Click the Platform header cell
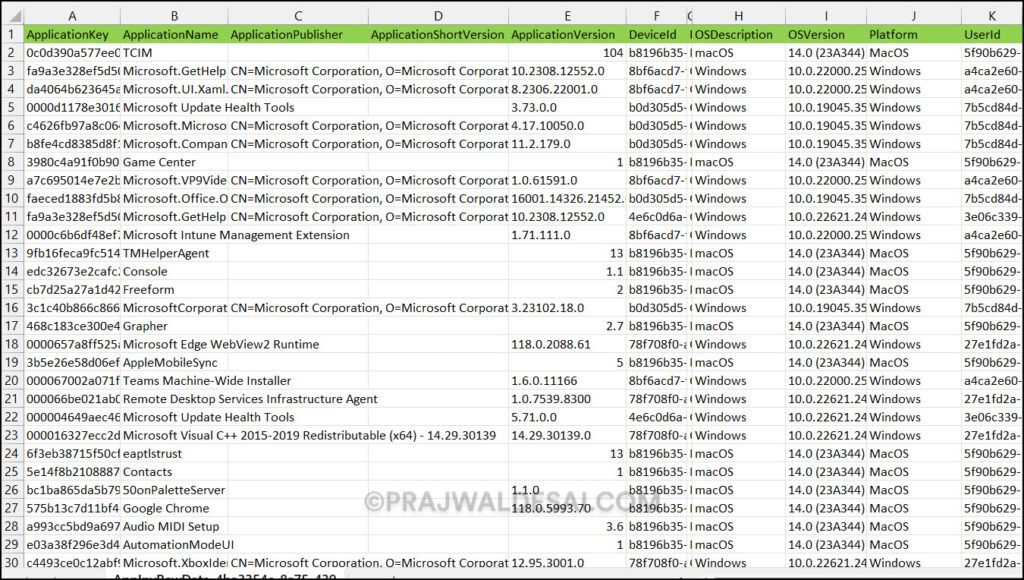The height and width of the screenshot is (580, 1024). coord(914,35)
